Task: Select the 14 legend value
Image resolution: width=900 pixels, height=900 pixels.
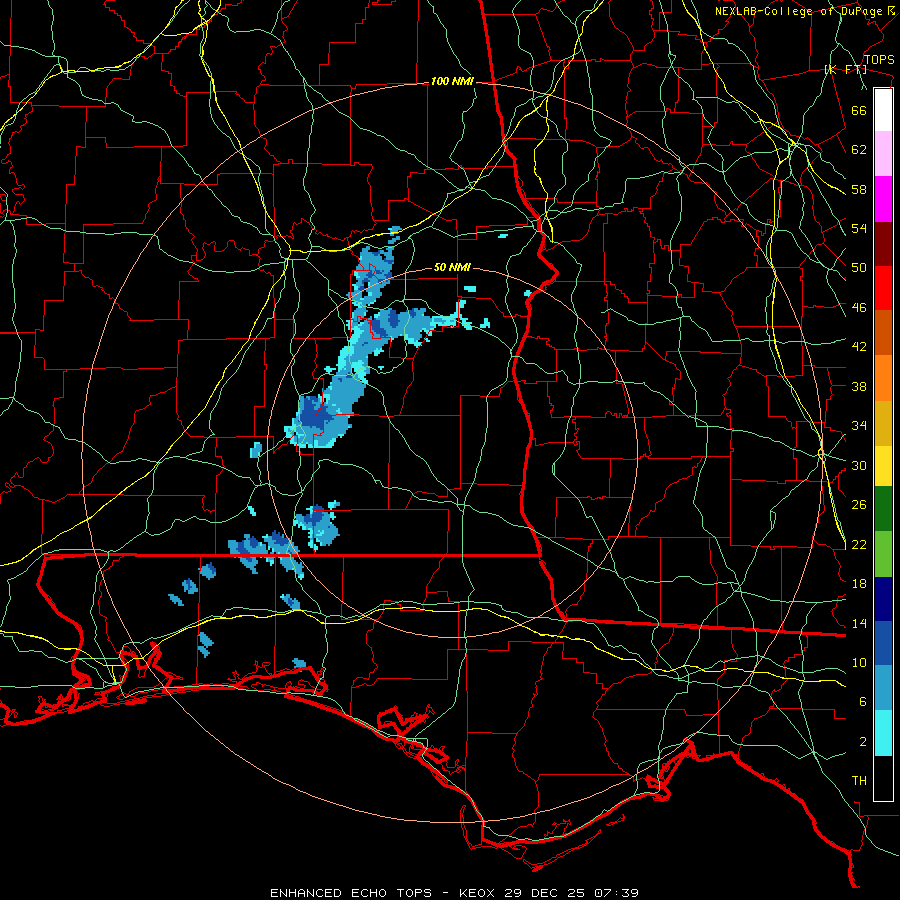Action: [x=859, y=623]
